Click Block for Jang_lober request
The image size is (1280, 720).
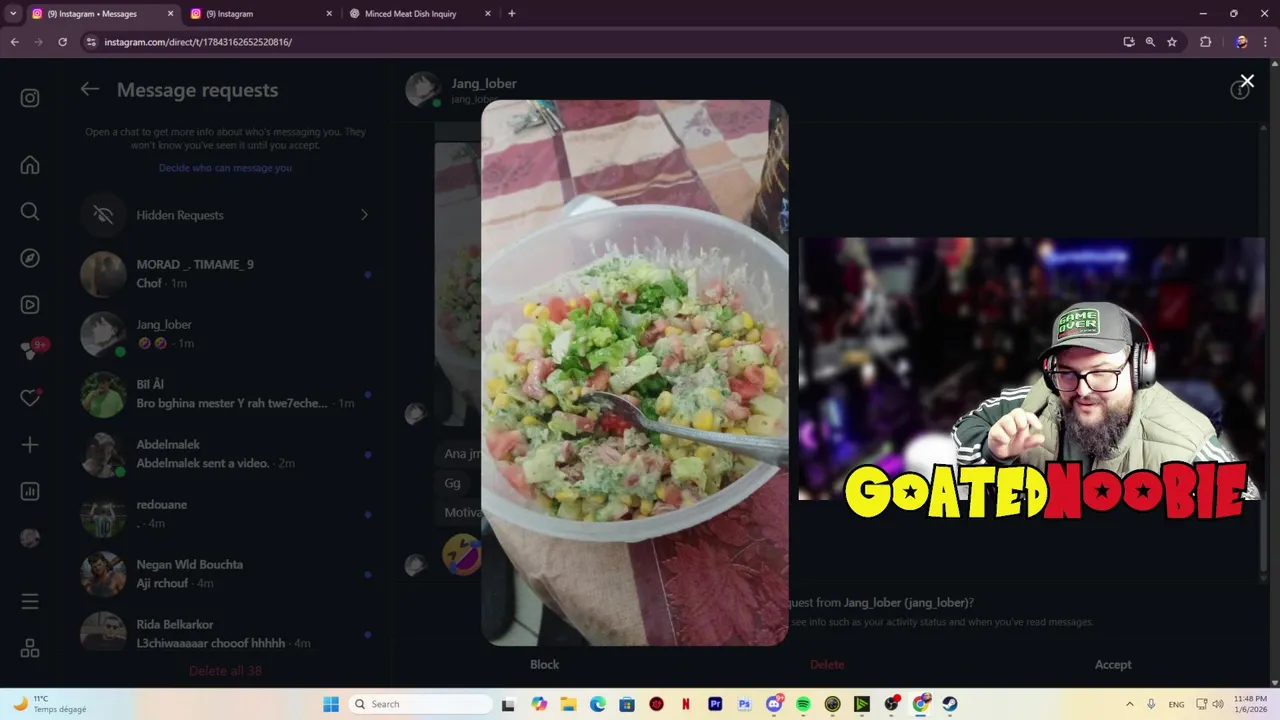[x=544, y=664]
